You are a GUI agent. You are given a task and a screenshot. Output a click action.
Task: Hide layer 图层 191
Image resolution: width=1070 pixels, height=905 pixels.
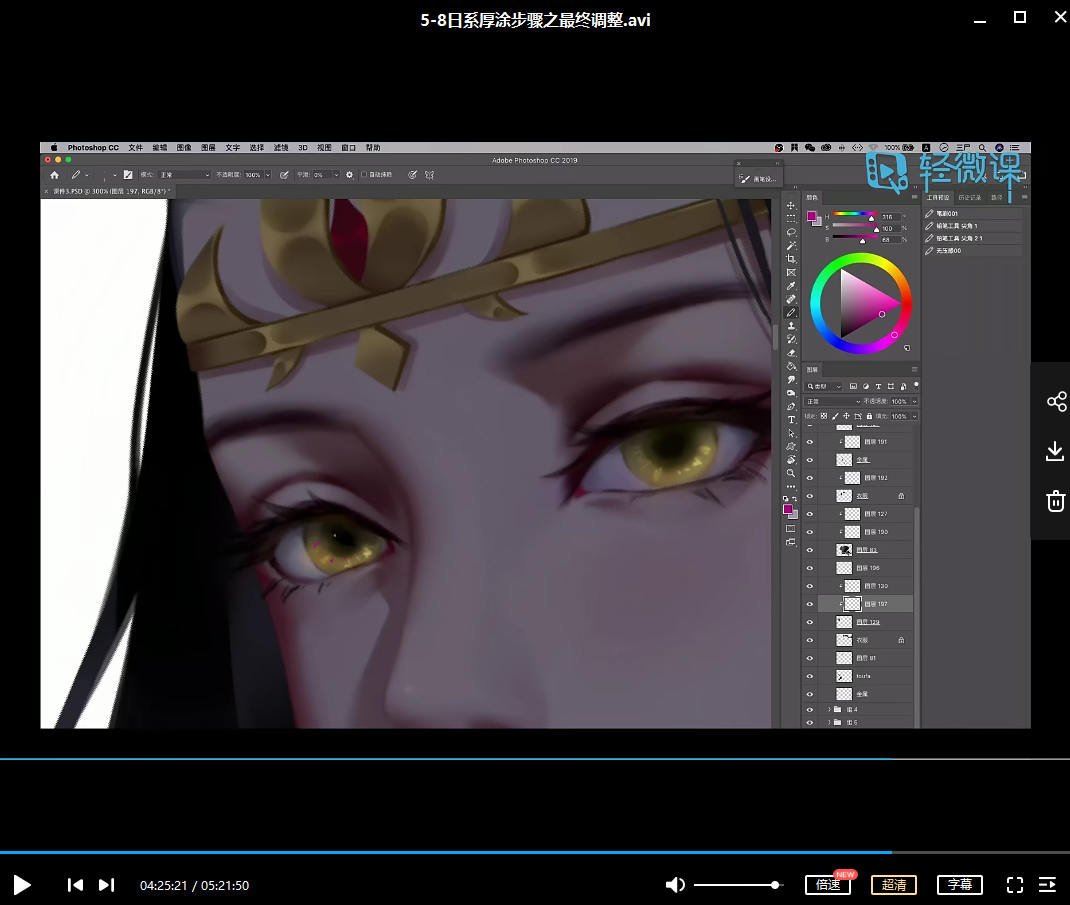pos(810,442)
